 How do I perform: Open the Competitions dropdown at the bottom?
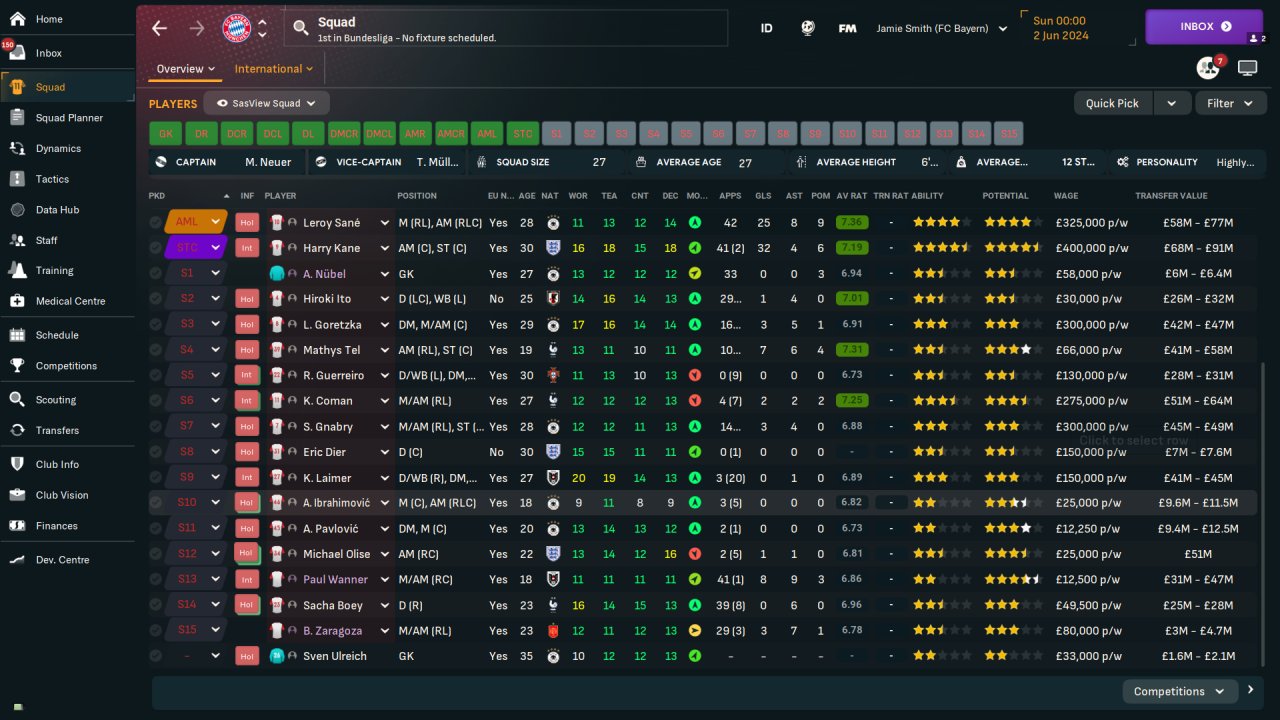point(1180,691)
